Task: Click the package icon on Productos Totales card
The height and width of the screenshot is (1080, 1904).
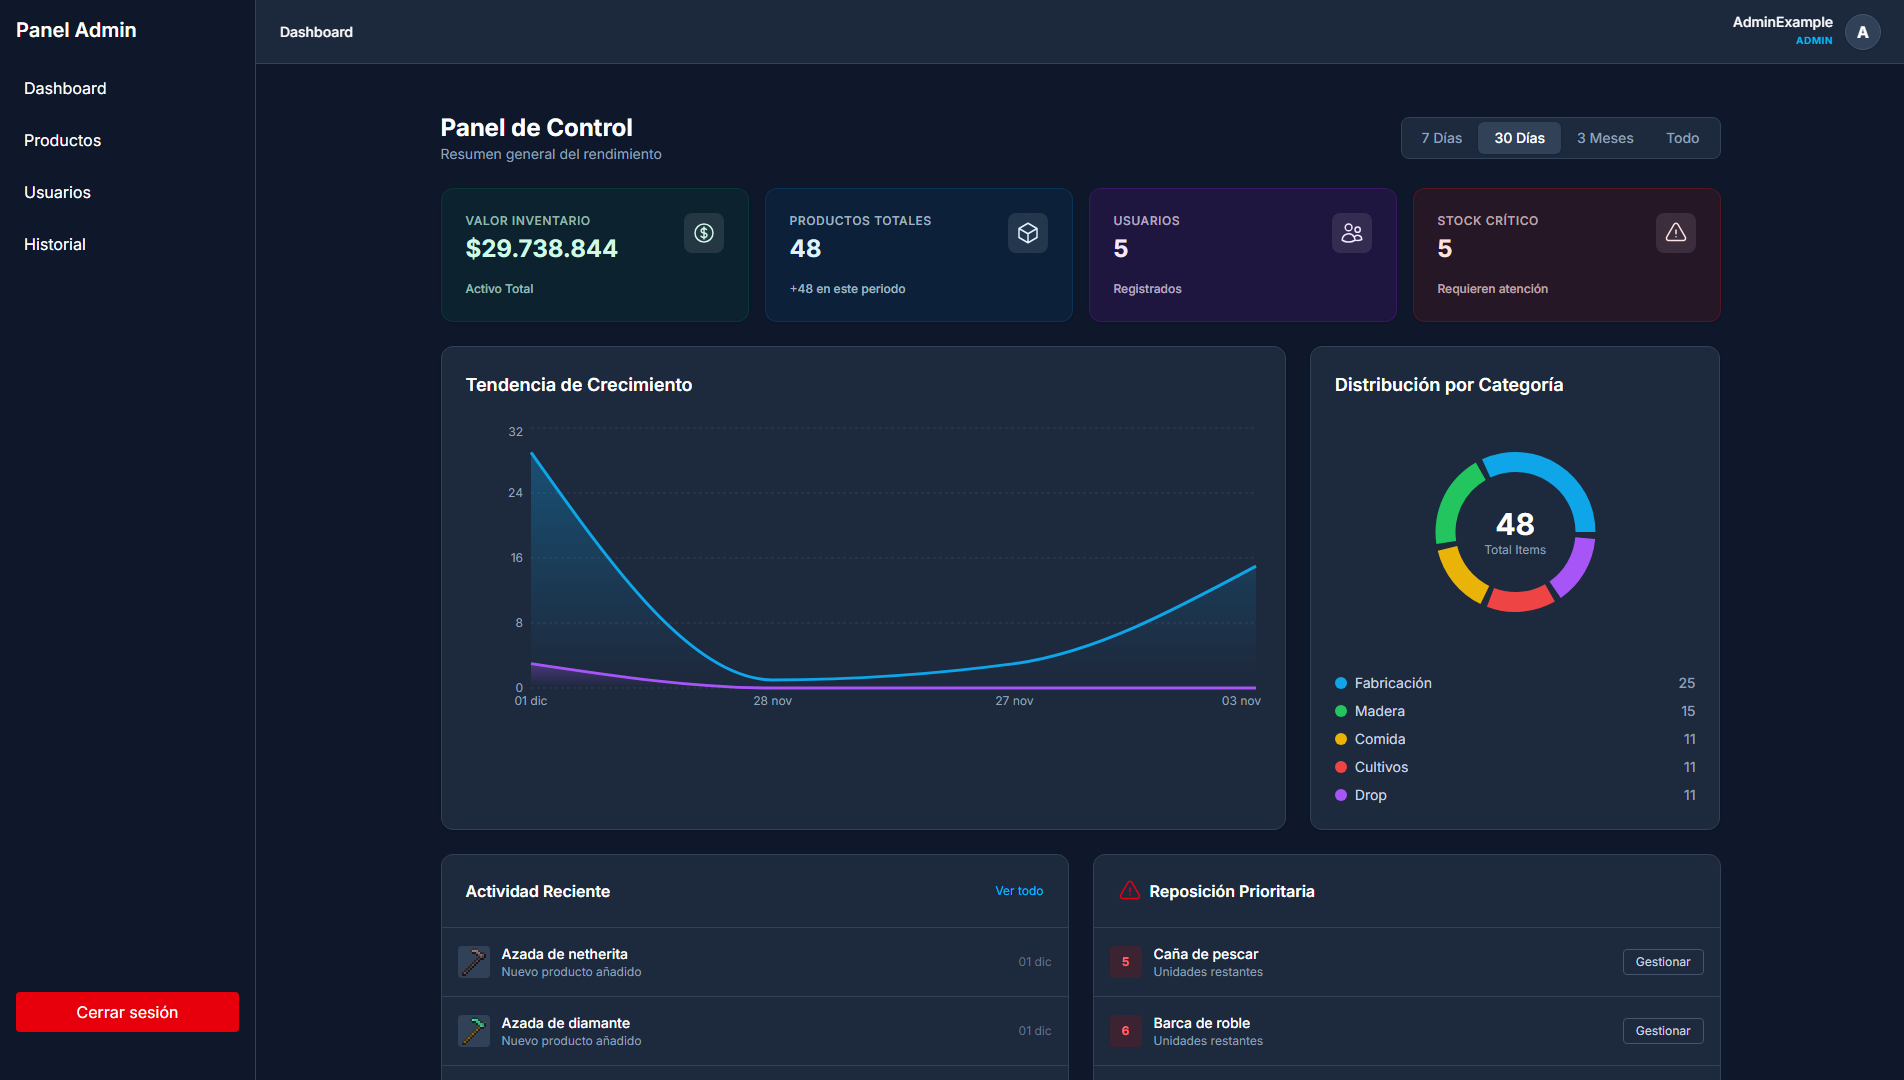Action: pos(1028,233)
